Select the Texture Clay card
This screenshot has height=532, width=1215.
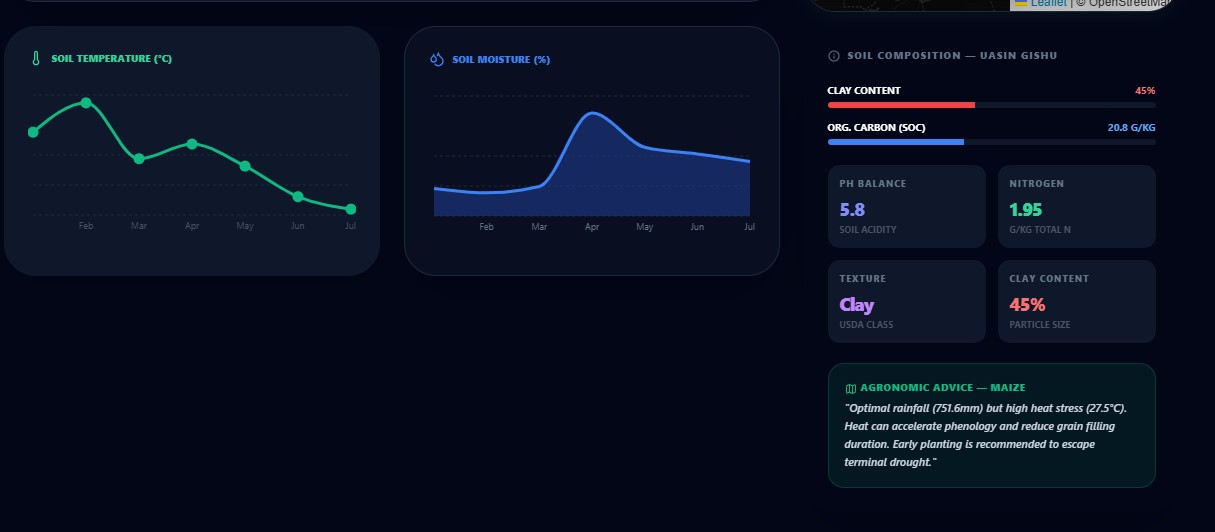click(x=907, y=301)
